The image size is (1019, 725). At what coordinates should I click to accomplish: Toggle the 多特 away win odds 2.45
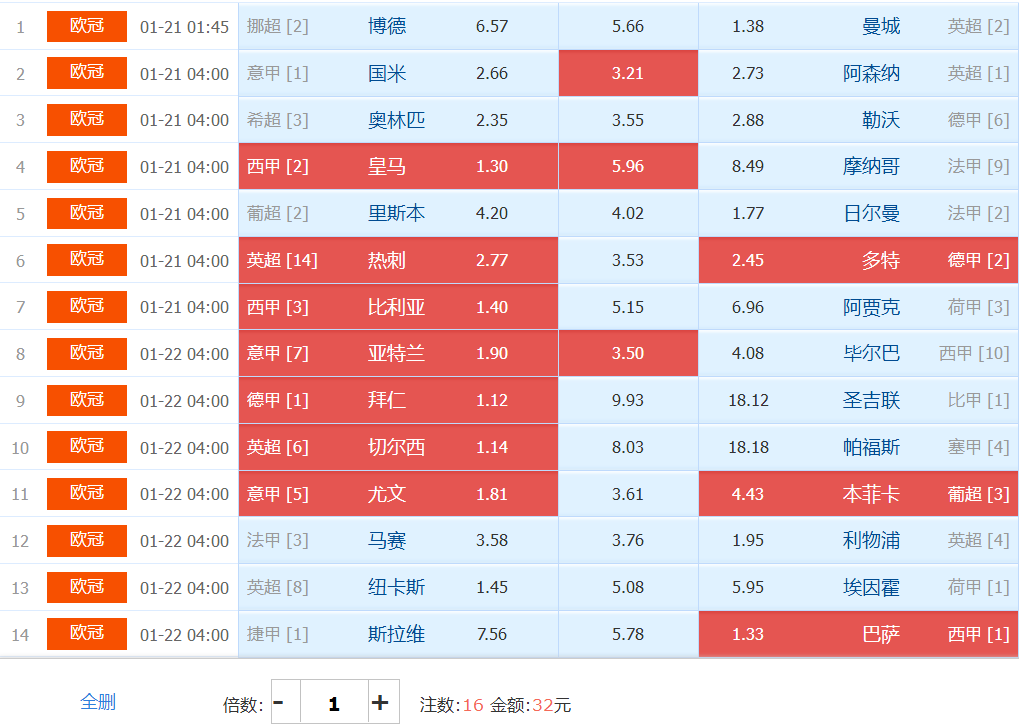(x=857, y=261)
